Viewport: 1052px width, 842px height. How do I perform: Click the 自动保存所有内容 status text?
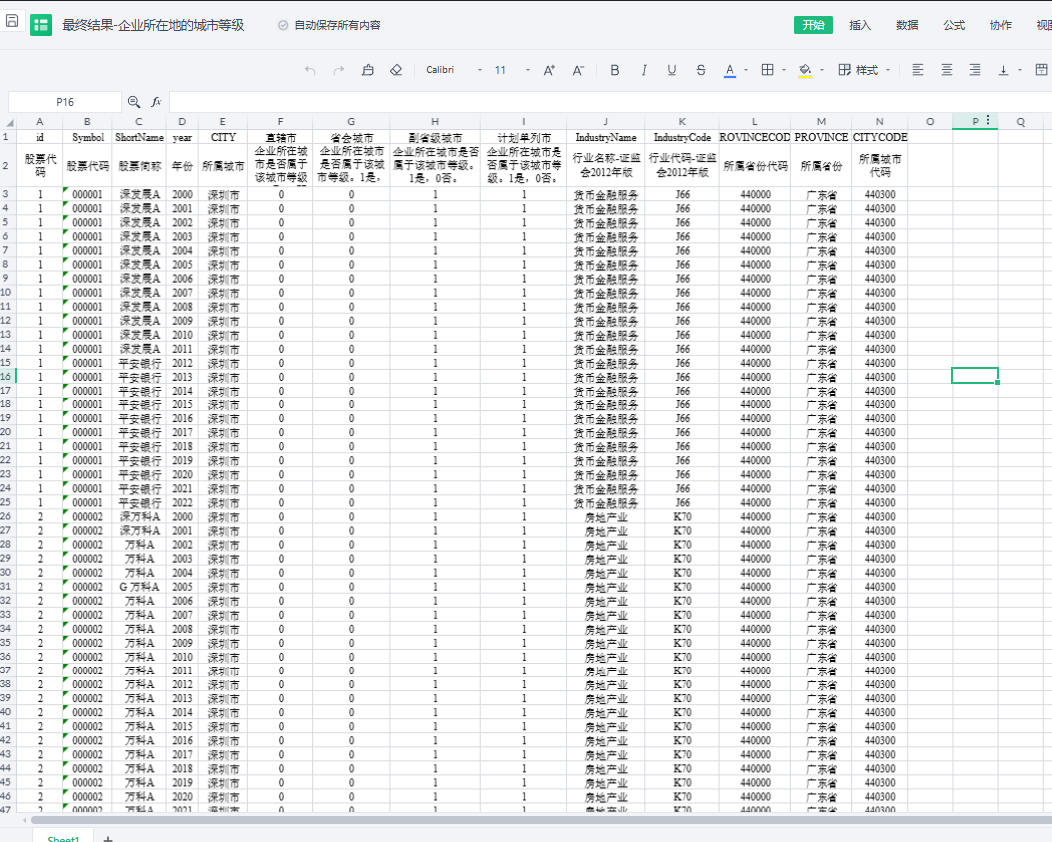tap(337, 25)
